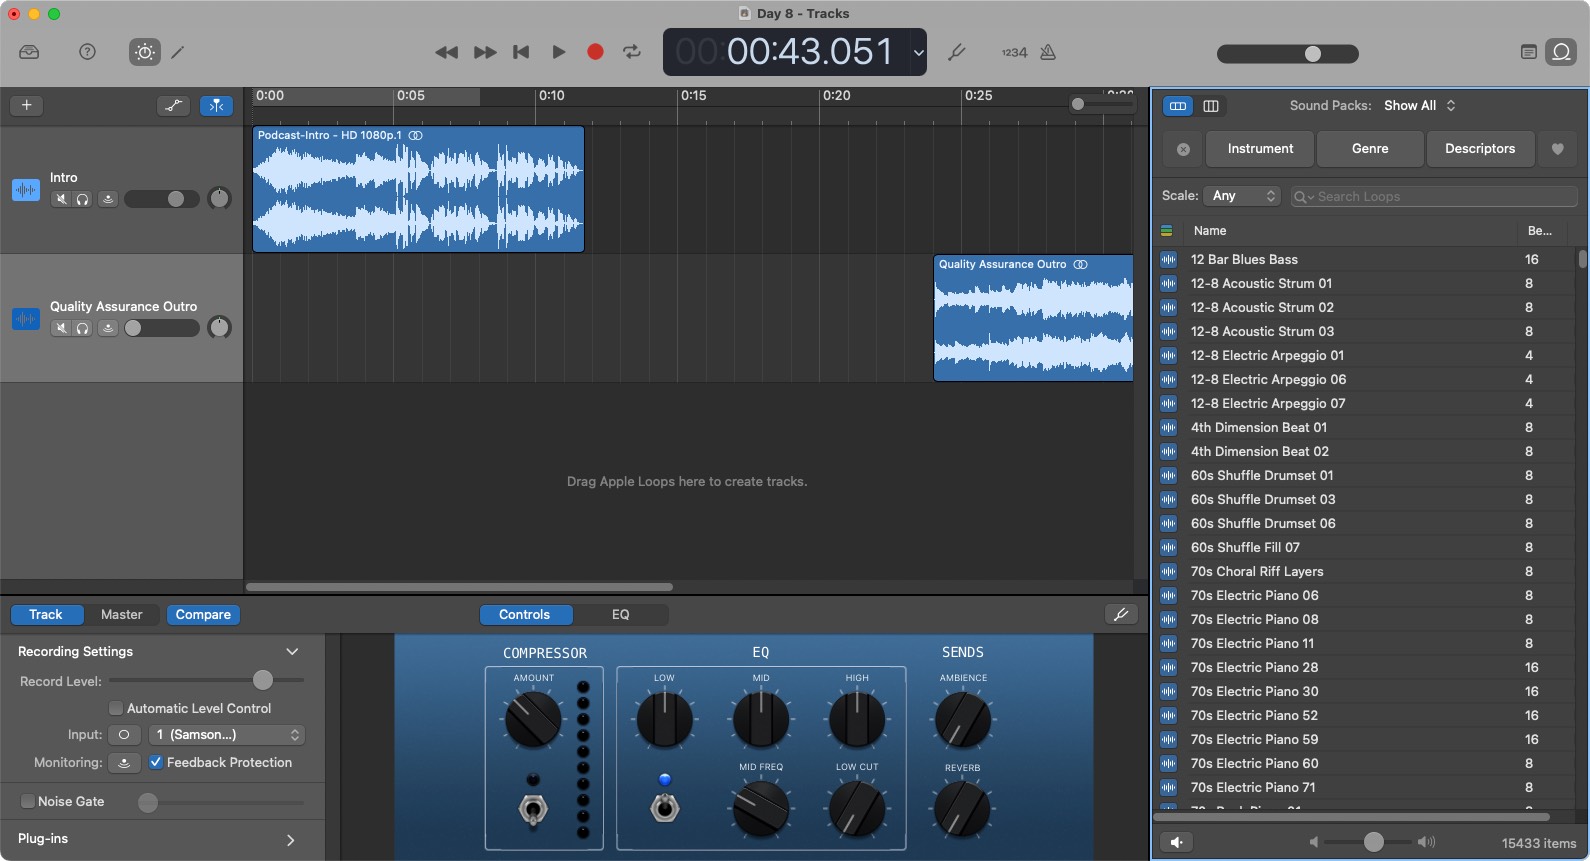Enable Automatic Level Control checkbox
The image size is (1590, 861).
116,708
